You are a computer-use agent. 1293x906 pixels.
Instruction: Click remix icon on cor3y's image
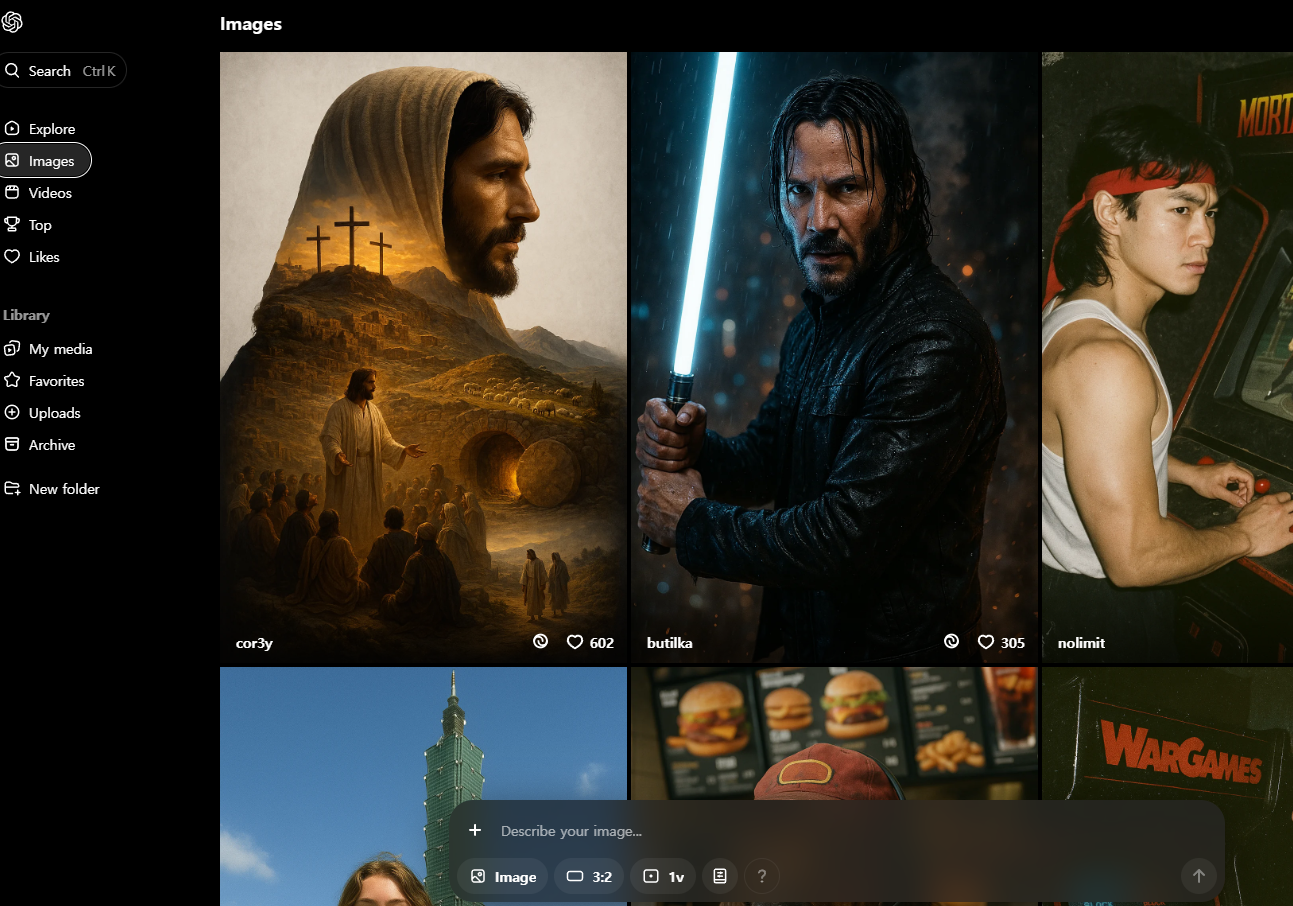coord(540,642)
